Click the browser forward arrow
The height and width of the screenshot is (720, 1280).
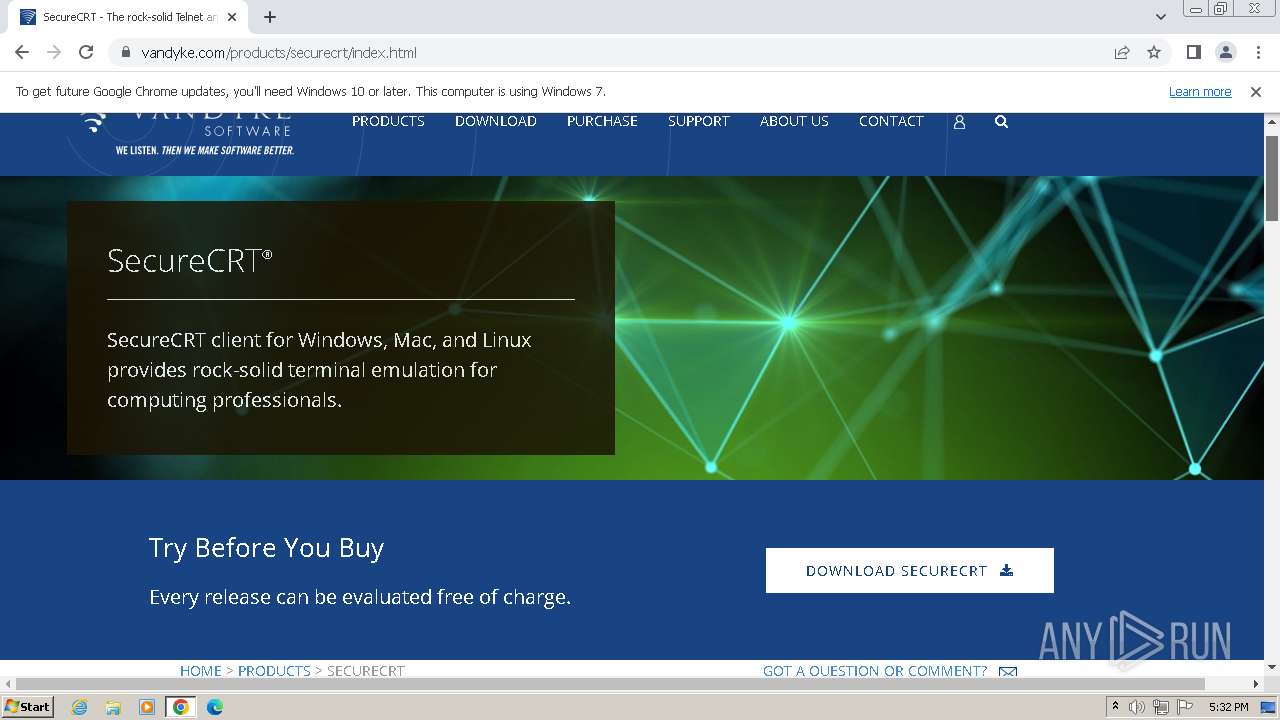click(x=54, y=52)
